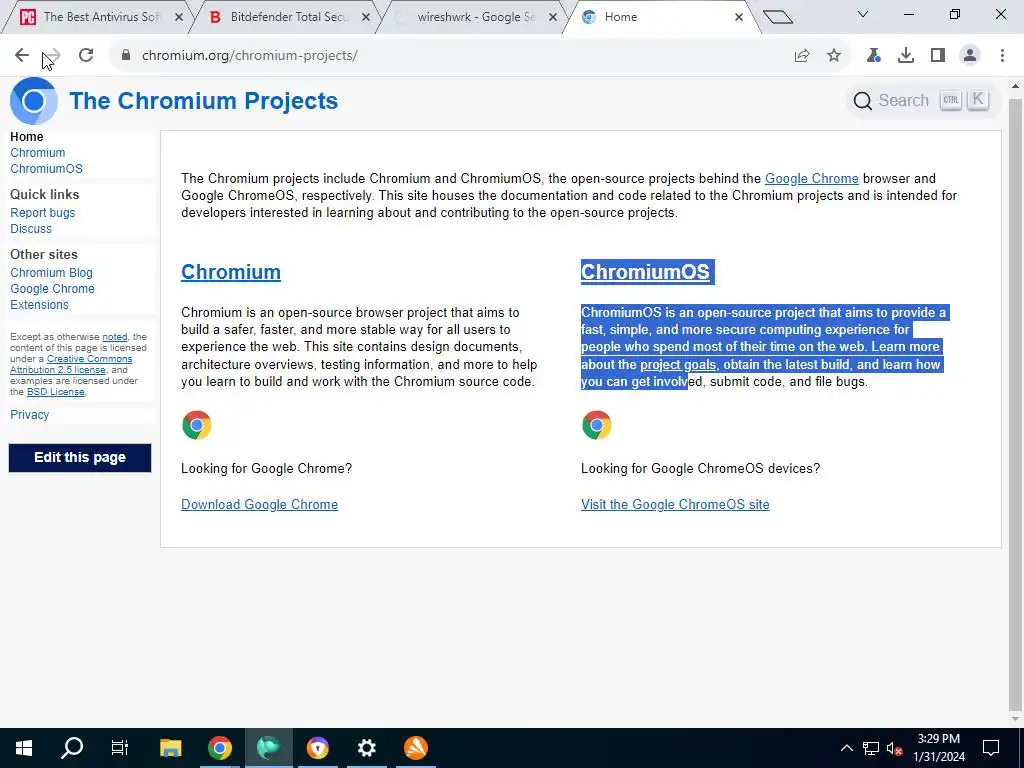Open the ChromiumOS heading link
The width and height of the screenshot is (1024, 768).
tap(645, 272)
